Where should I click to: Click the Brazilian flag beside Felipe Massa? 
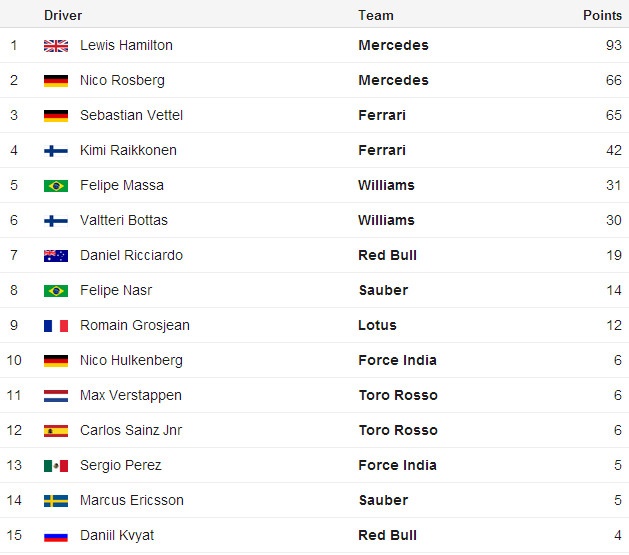coord(56,185)
